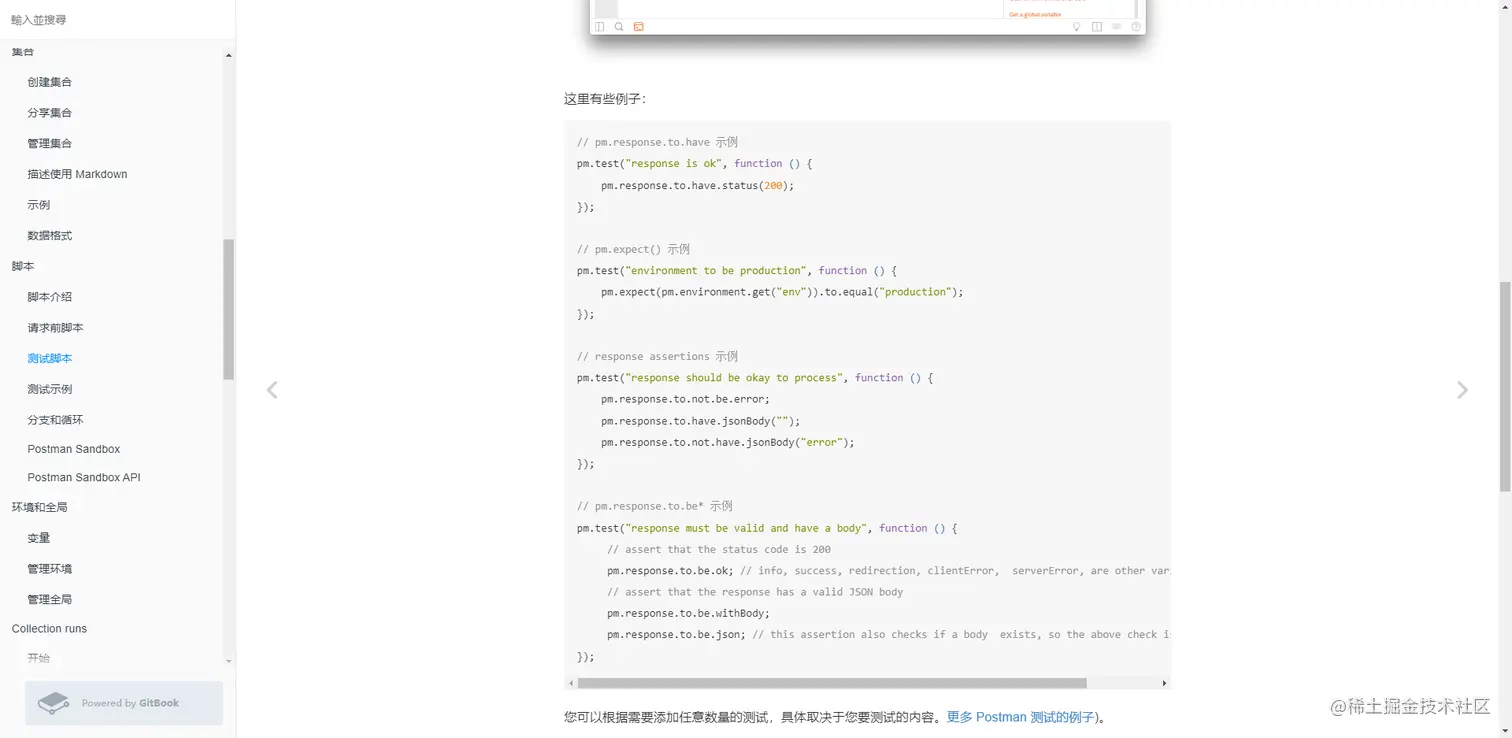Select the 脚本 section heading
Viewport: 1512px width, 738px height.
[x=23, y=266]
